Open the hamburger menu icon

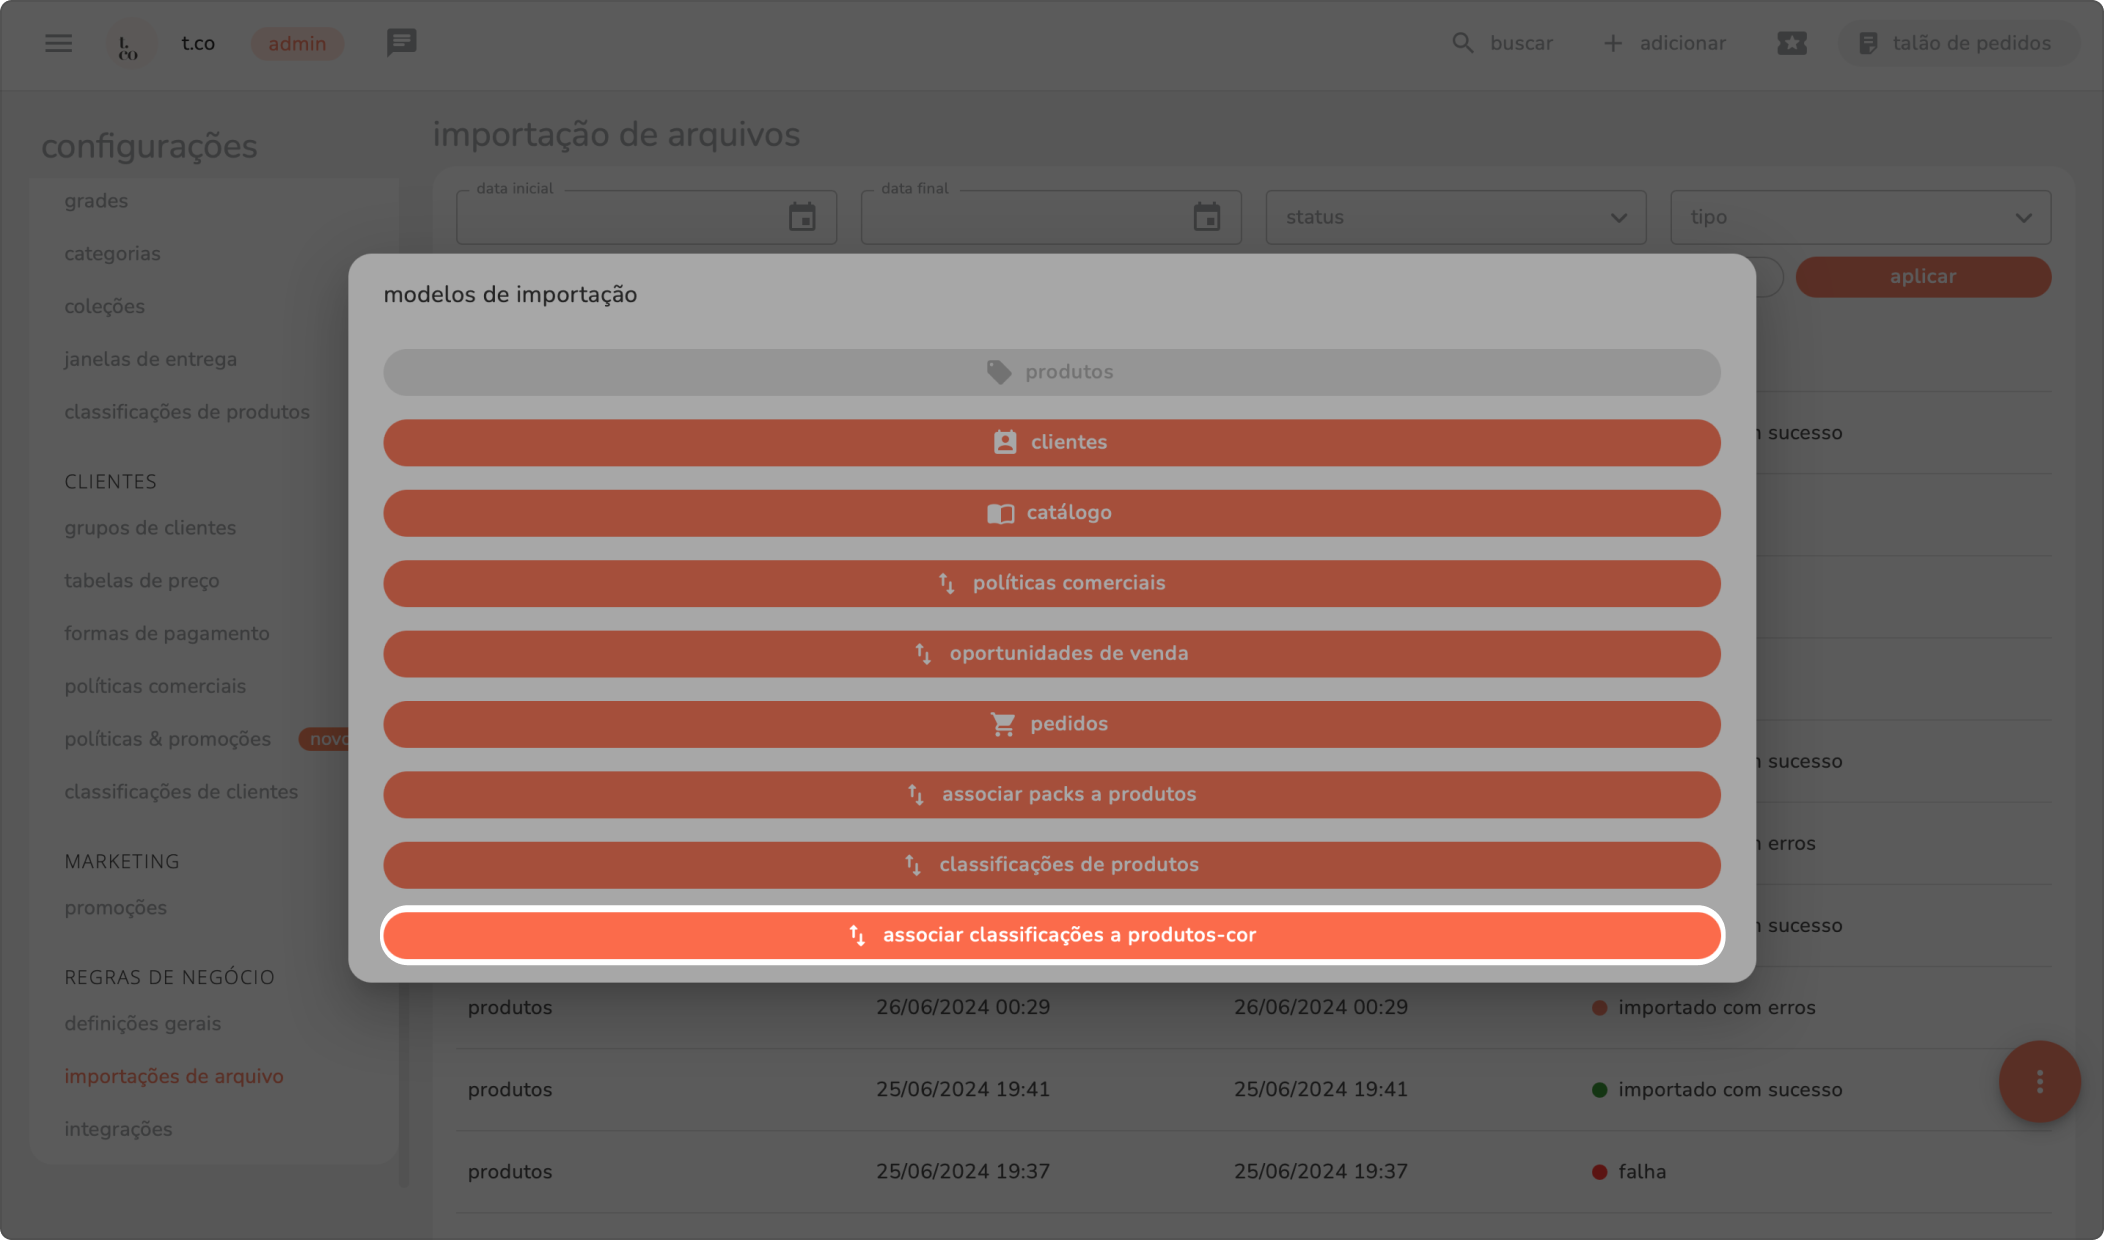58,43
